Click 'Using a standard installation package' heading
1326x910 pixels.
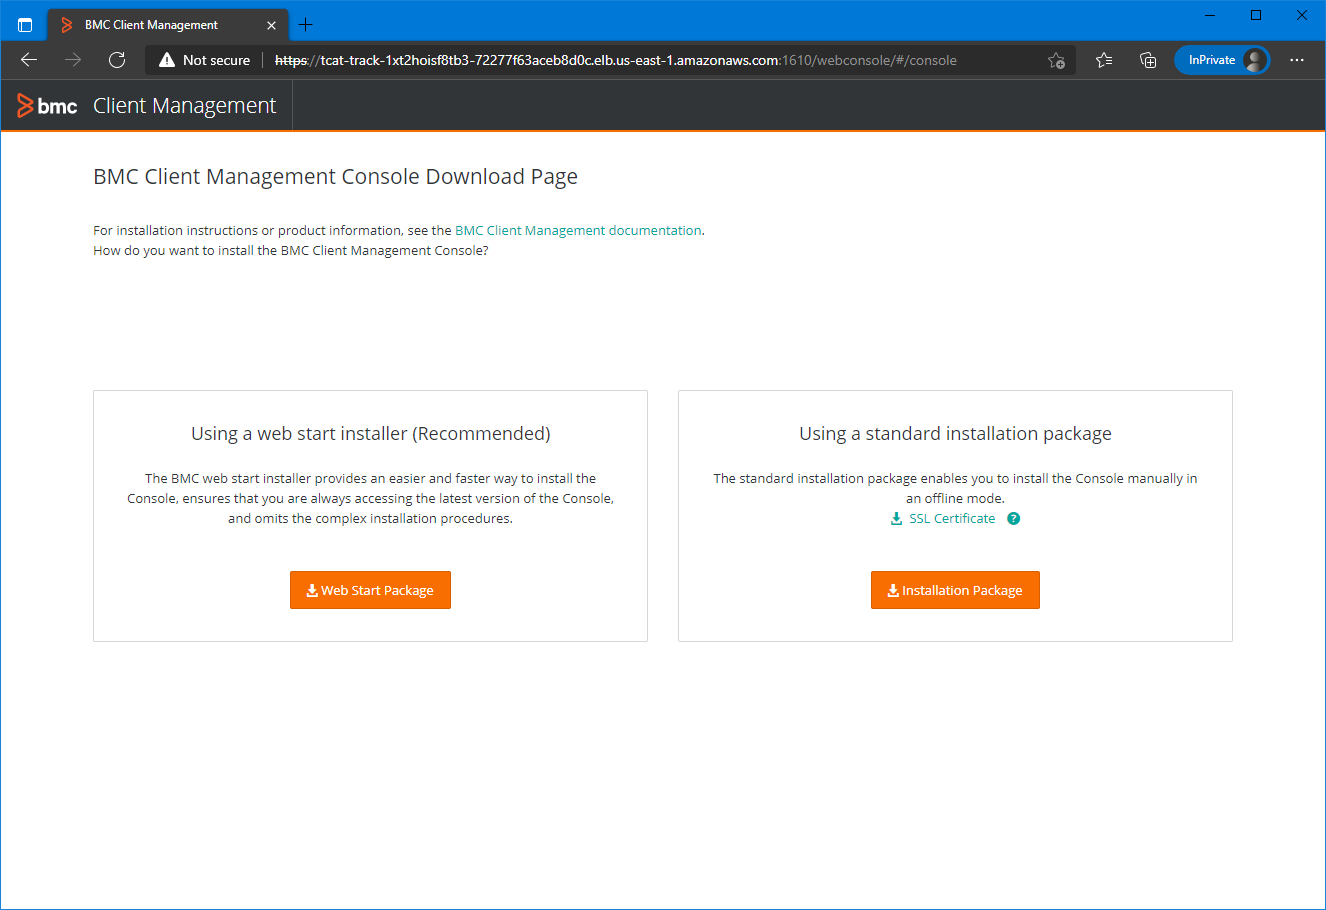tap(955, 434)
